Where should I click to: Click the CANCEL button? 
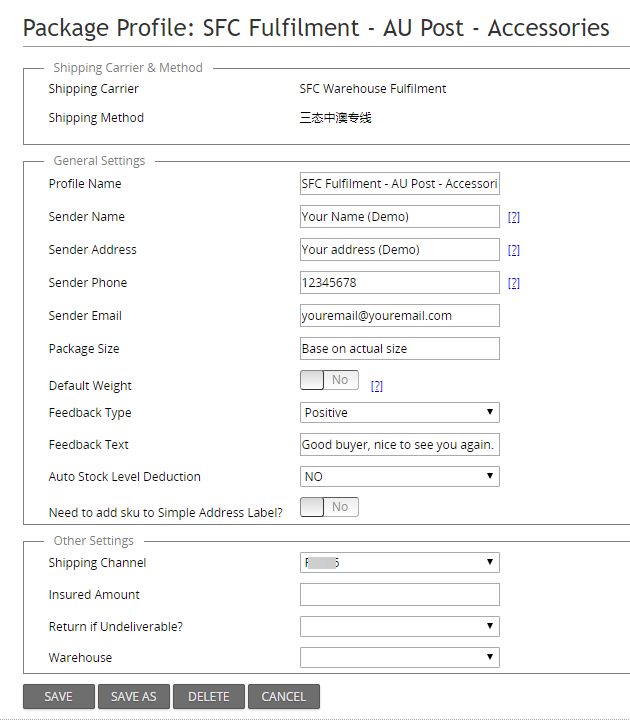tap(284, 697)
